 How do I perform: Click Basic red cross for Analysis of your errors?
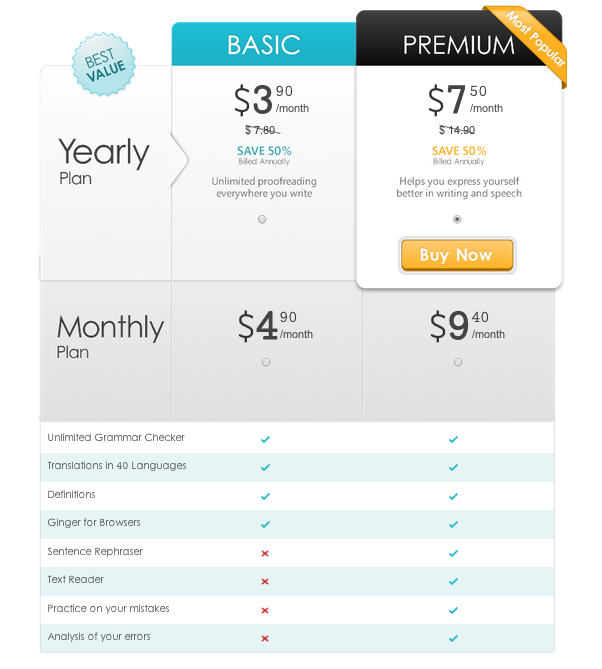(x=265, y=639)
